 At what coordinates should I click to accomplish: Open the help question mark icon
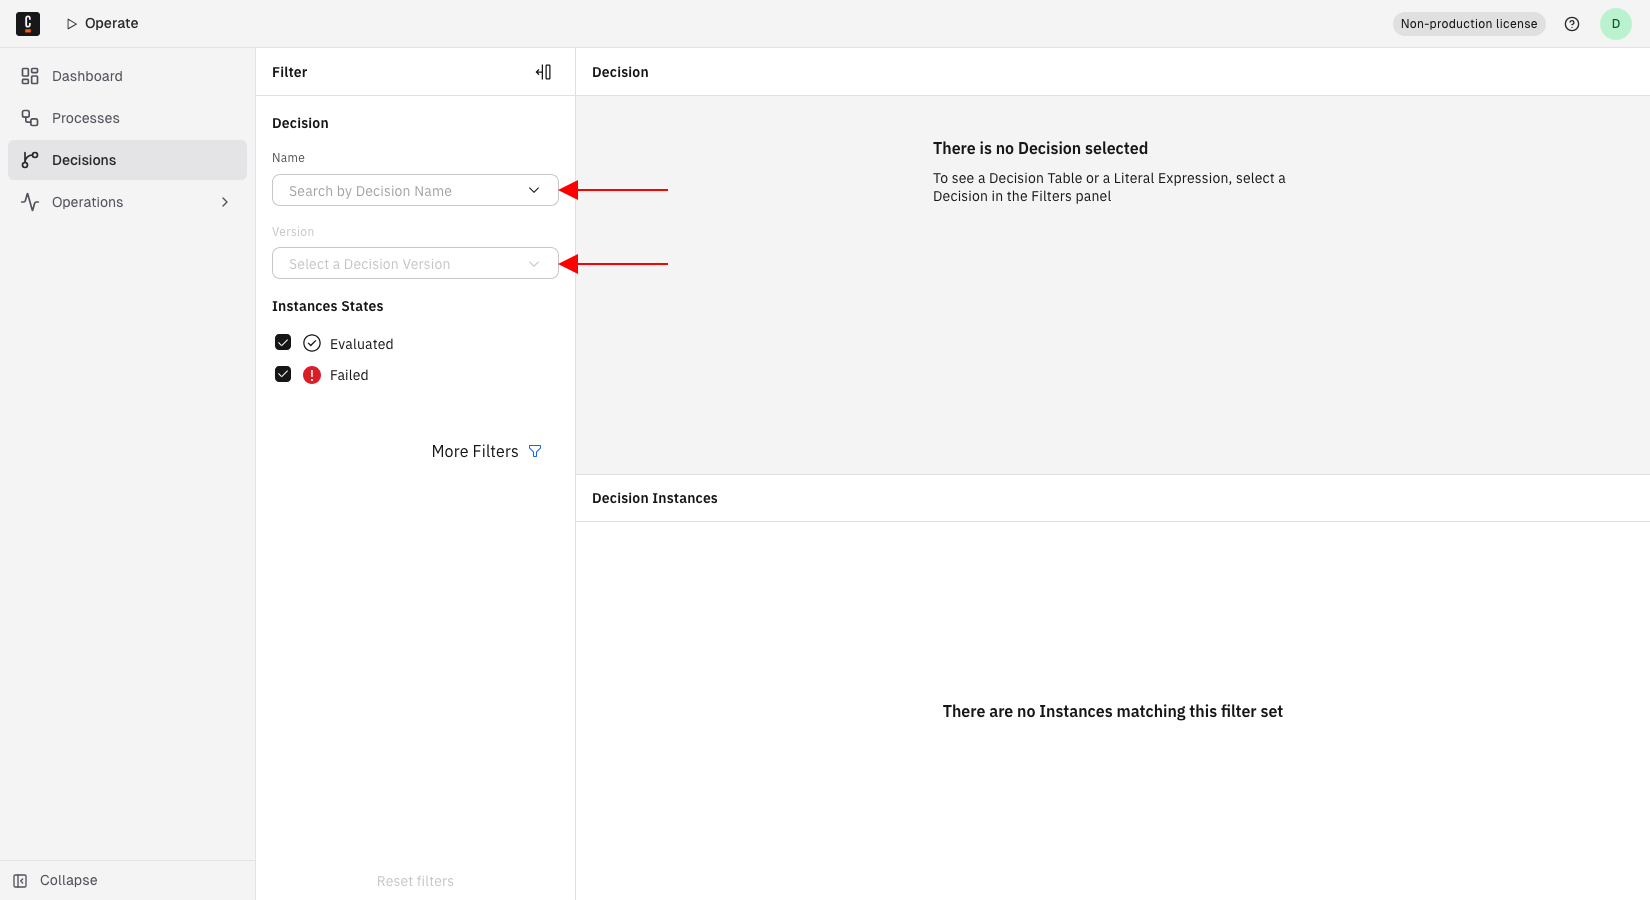pos(1572,24)
